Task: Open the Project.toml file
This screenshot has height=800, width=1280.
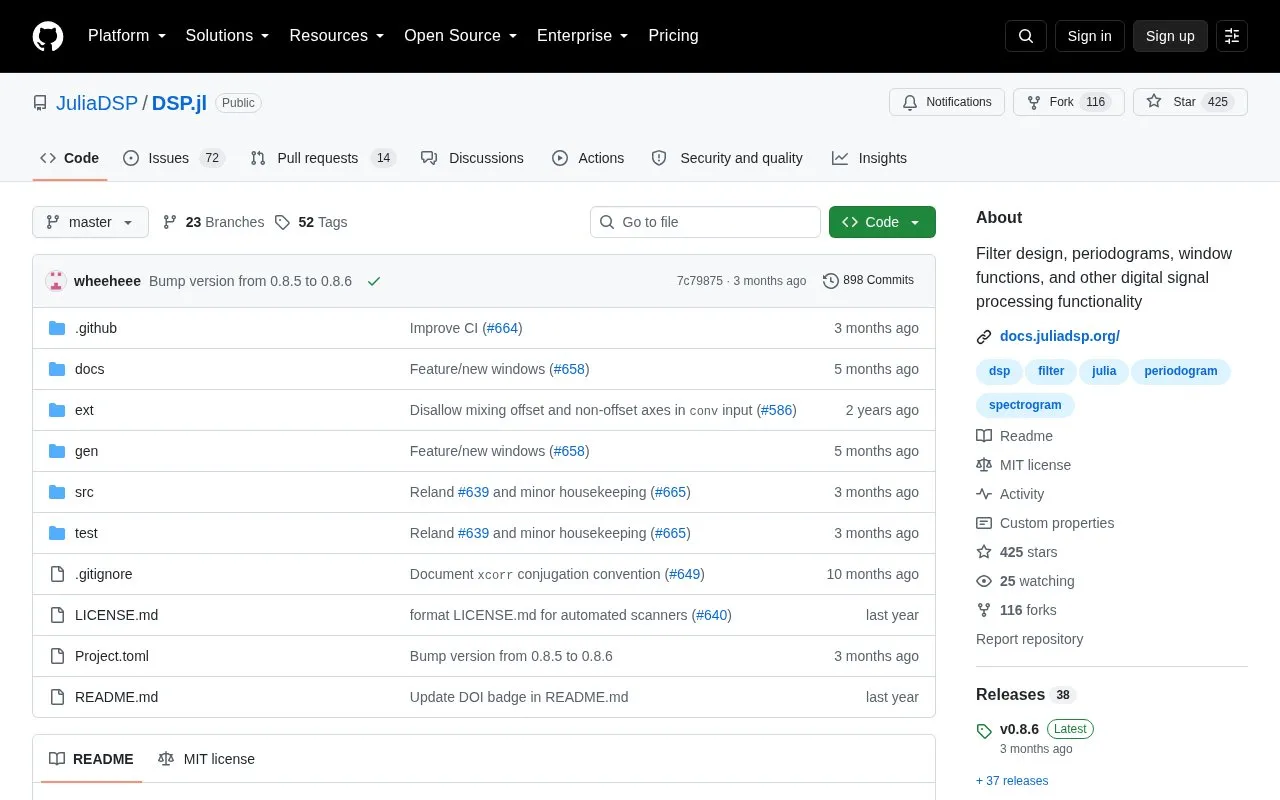Action: (x=112, y=656)
